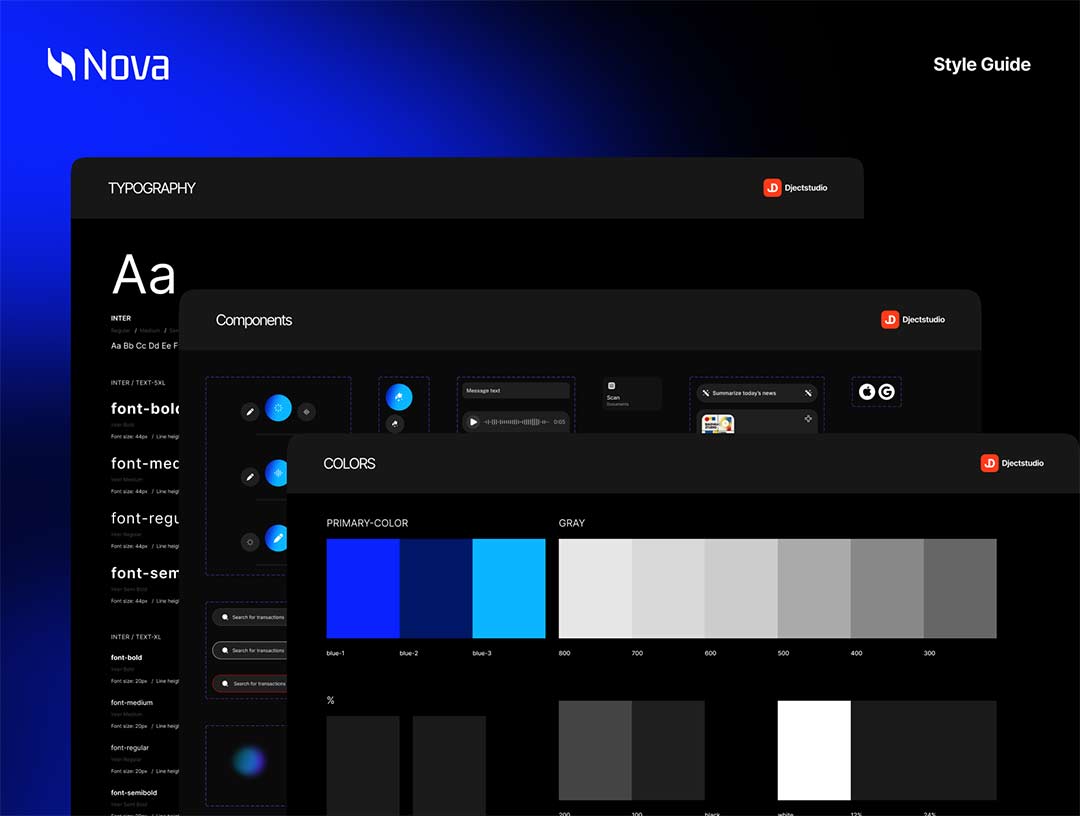Click the Djectstudio logo in the Colors header
1080x816 pixels.
click(x=1012, y=463)
